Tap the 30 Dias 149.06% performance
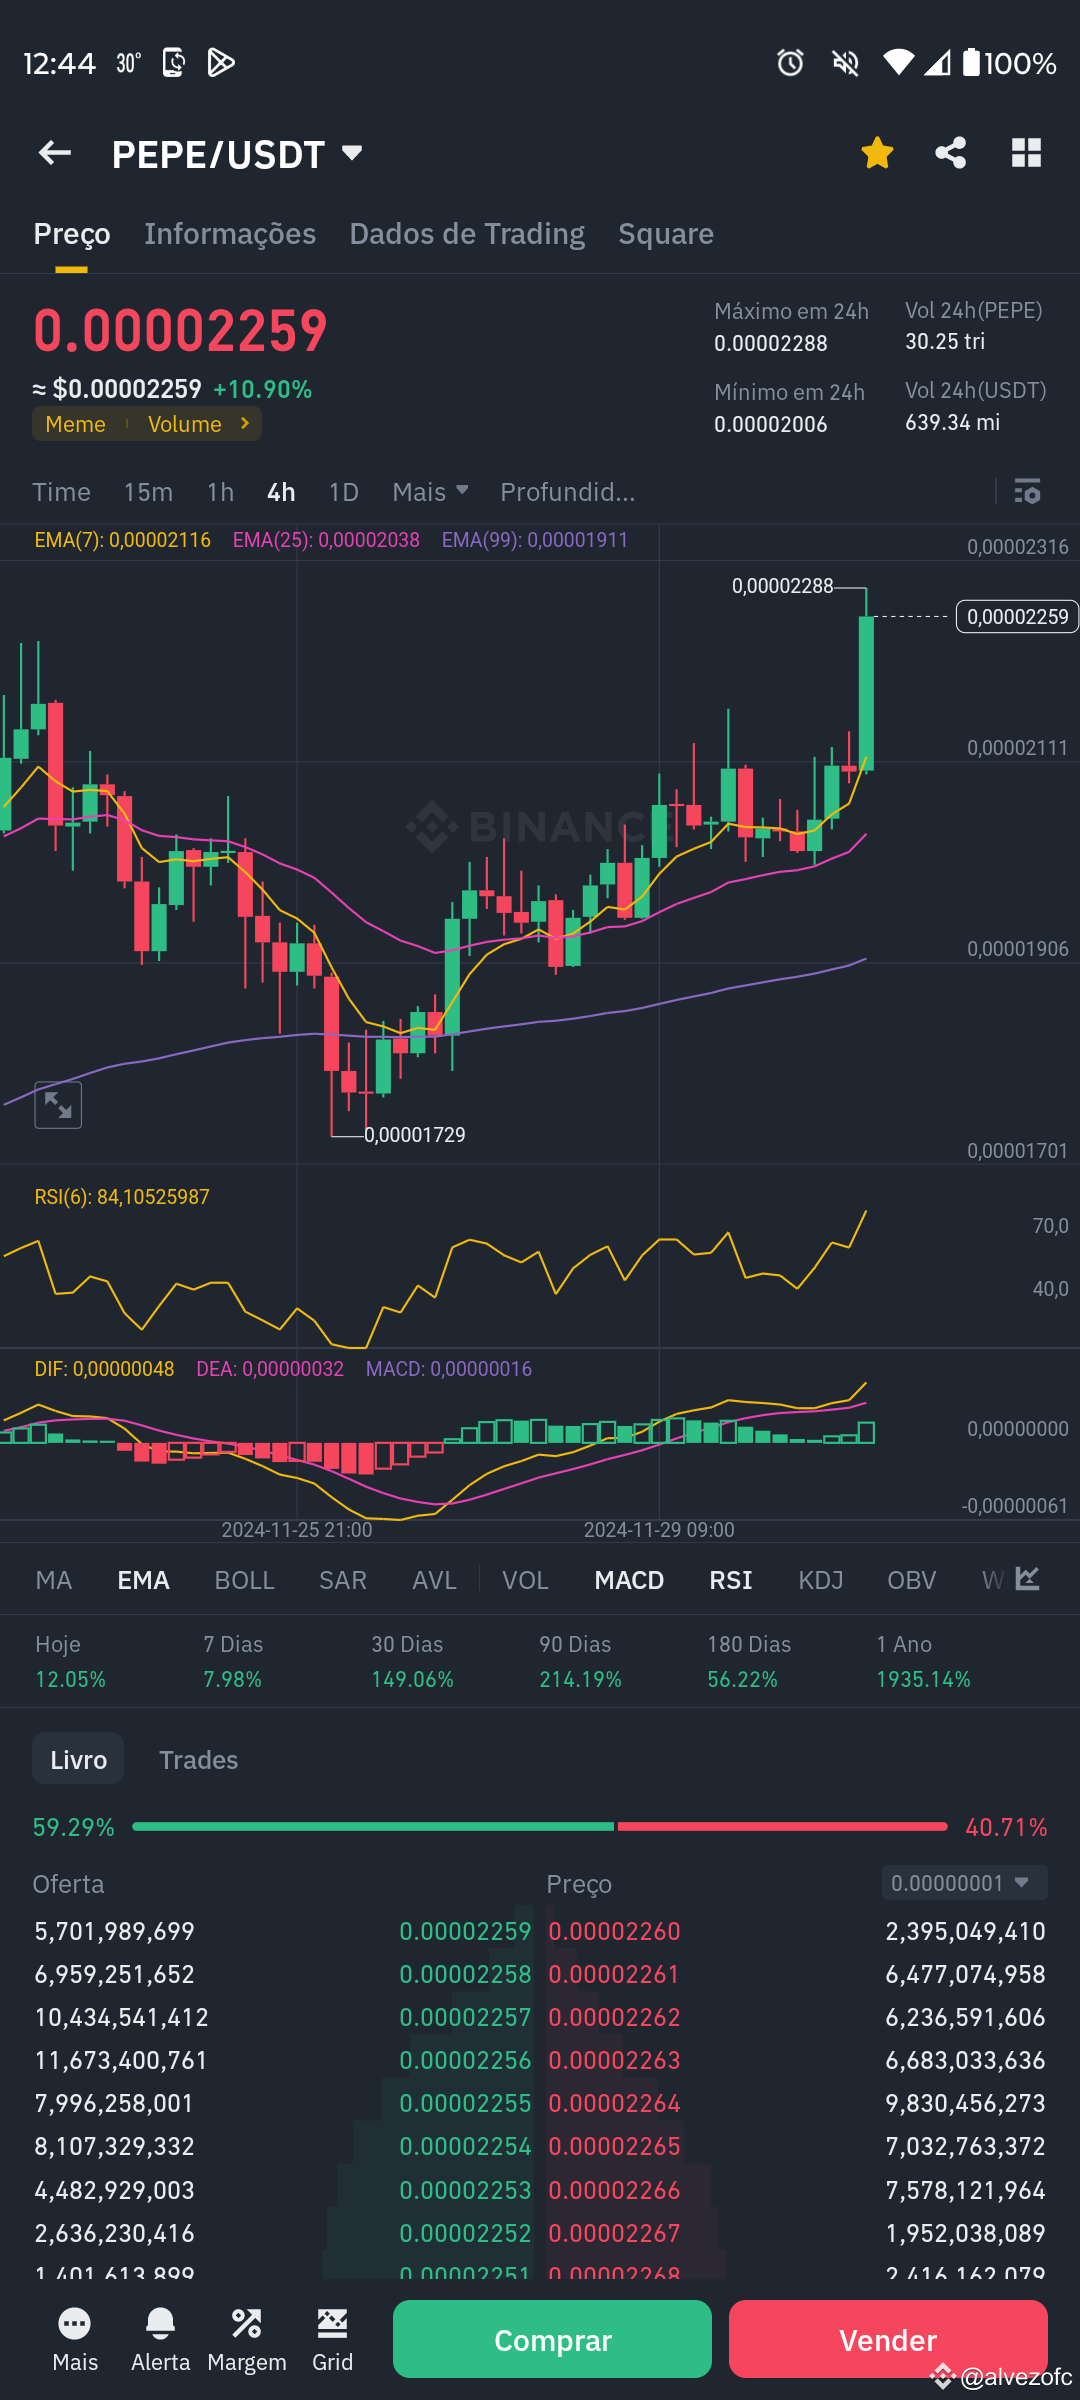The image size is (1080, 2400). pyautogui.click(x=412, y=1661)
